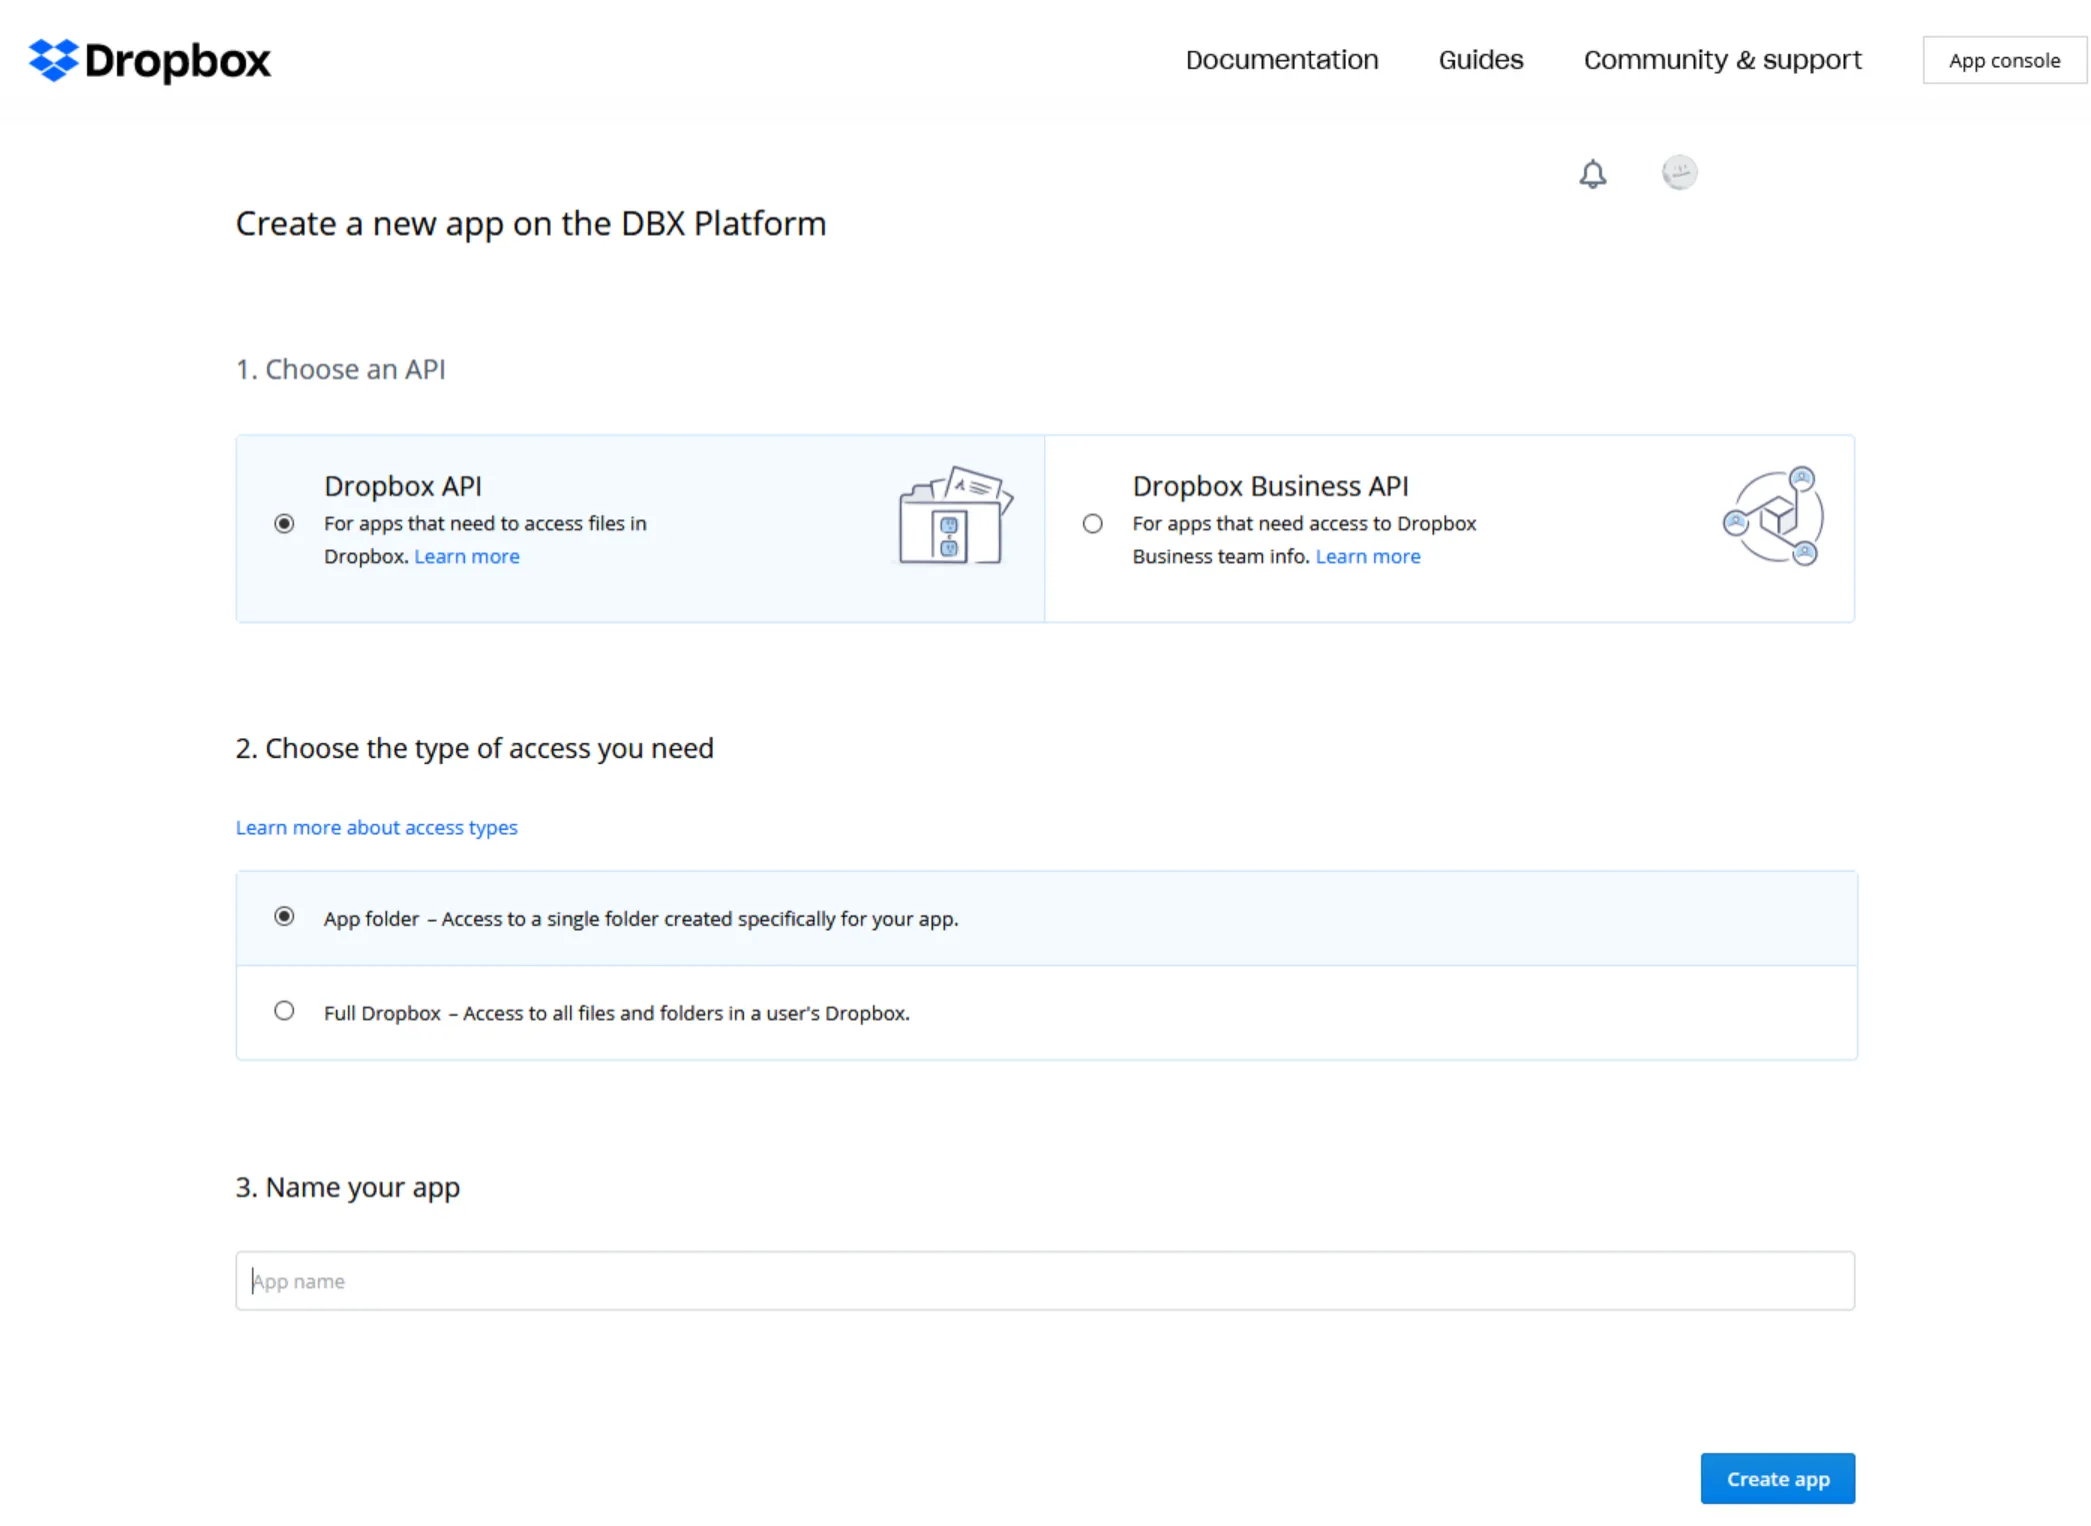The image size is (2091, 1526).
Task: Click the Dropbox logo
Action: point(150,61)
